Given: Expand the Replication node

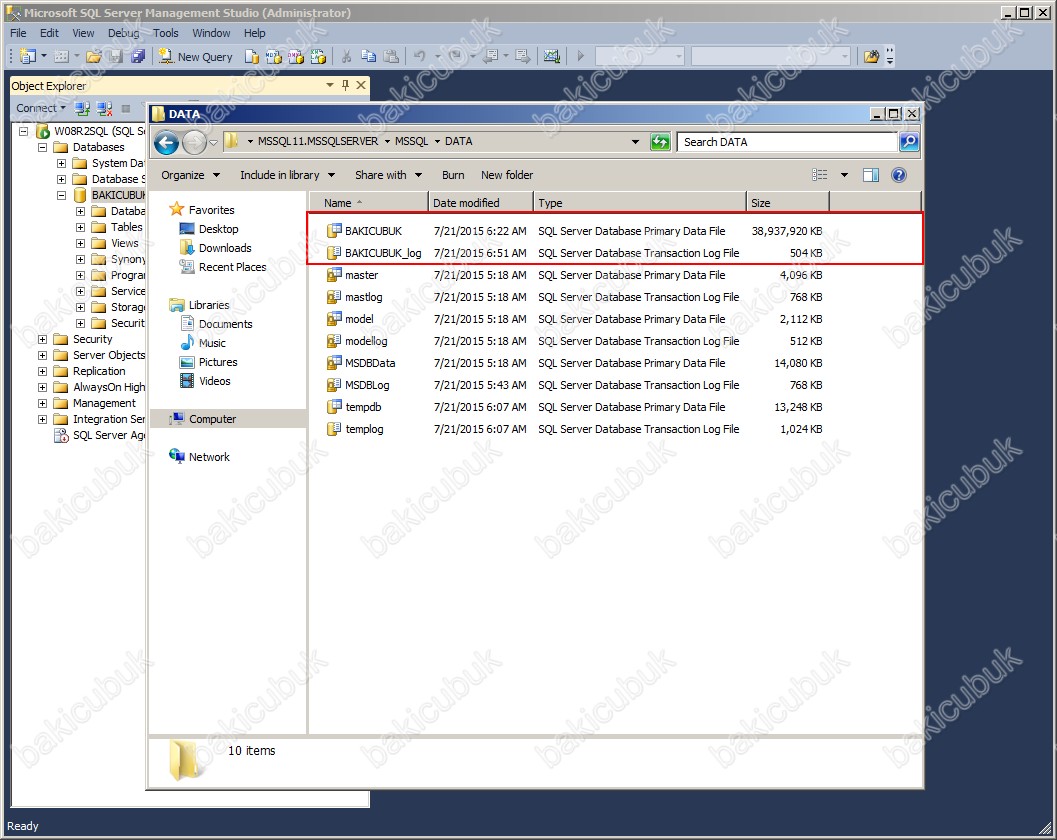Looking at the screenshot, I should [42, 371].
